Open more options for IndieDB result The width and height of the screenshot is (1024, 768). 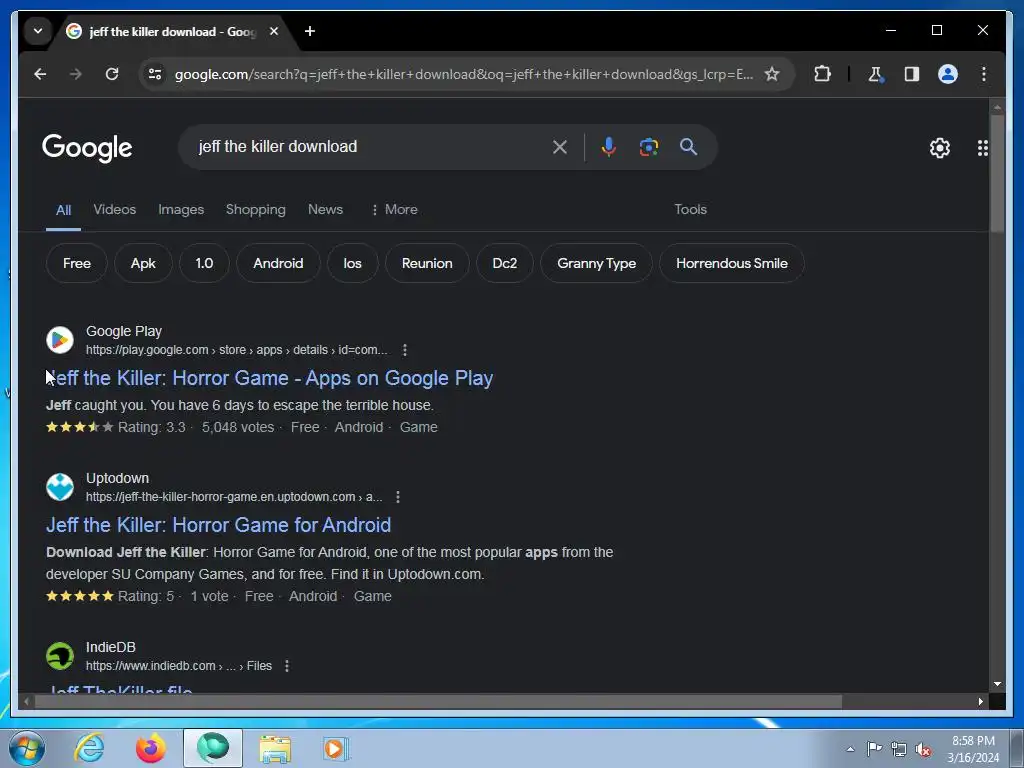click(287, 666)
